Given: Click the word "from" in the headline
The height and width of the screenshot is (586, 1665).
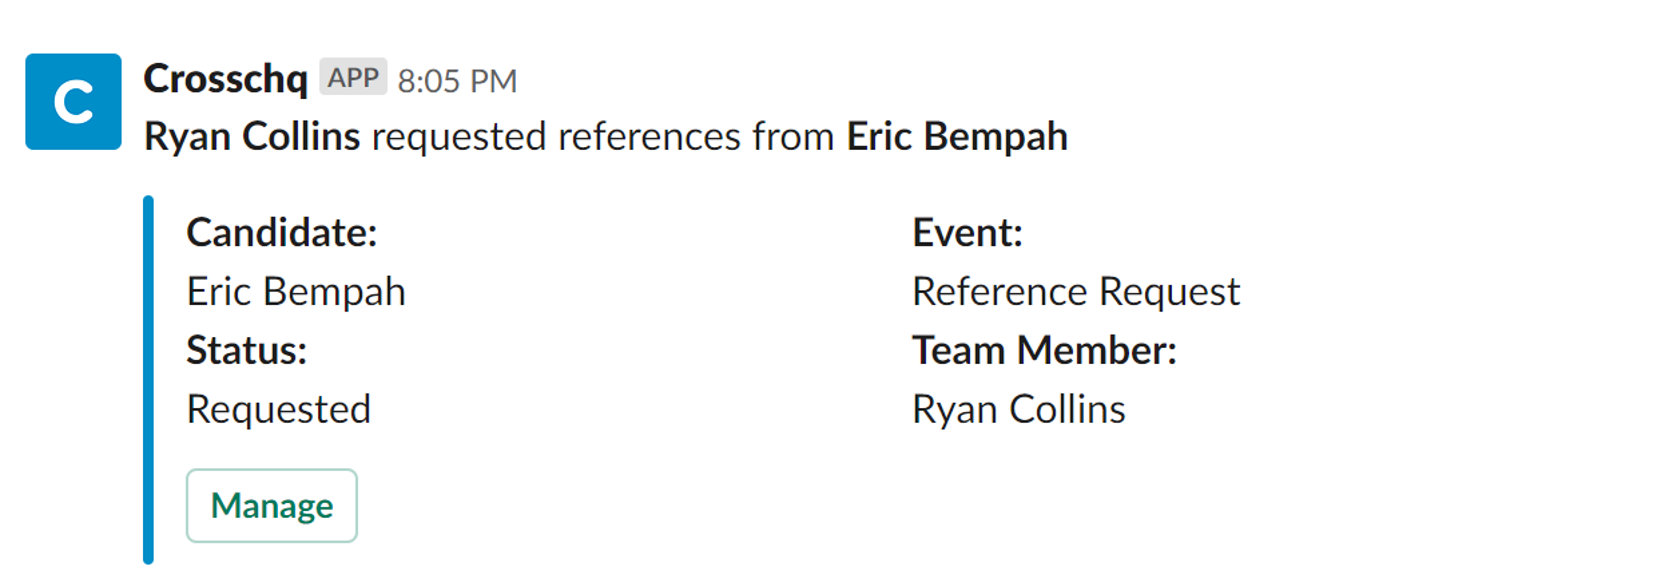Looking at the screenshot, I should 793,136.
